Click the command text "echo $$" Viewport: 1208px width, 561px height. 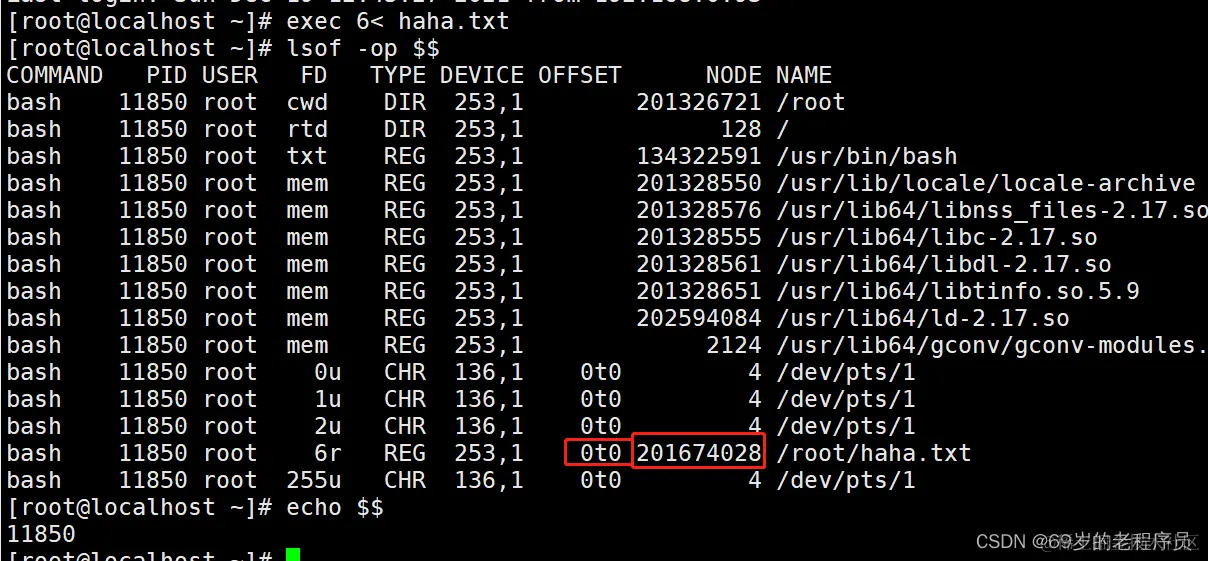(335, 507)
